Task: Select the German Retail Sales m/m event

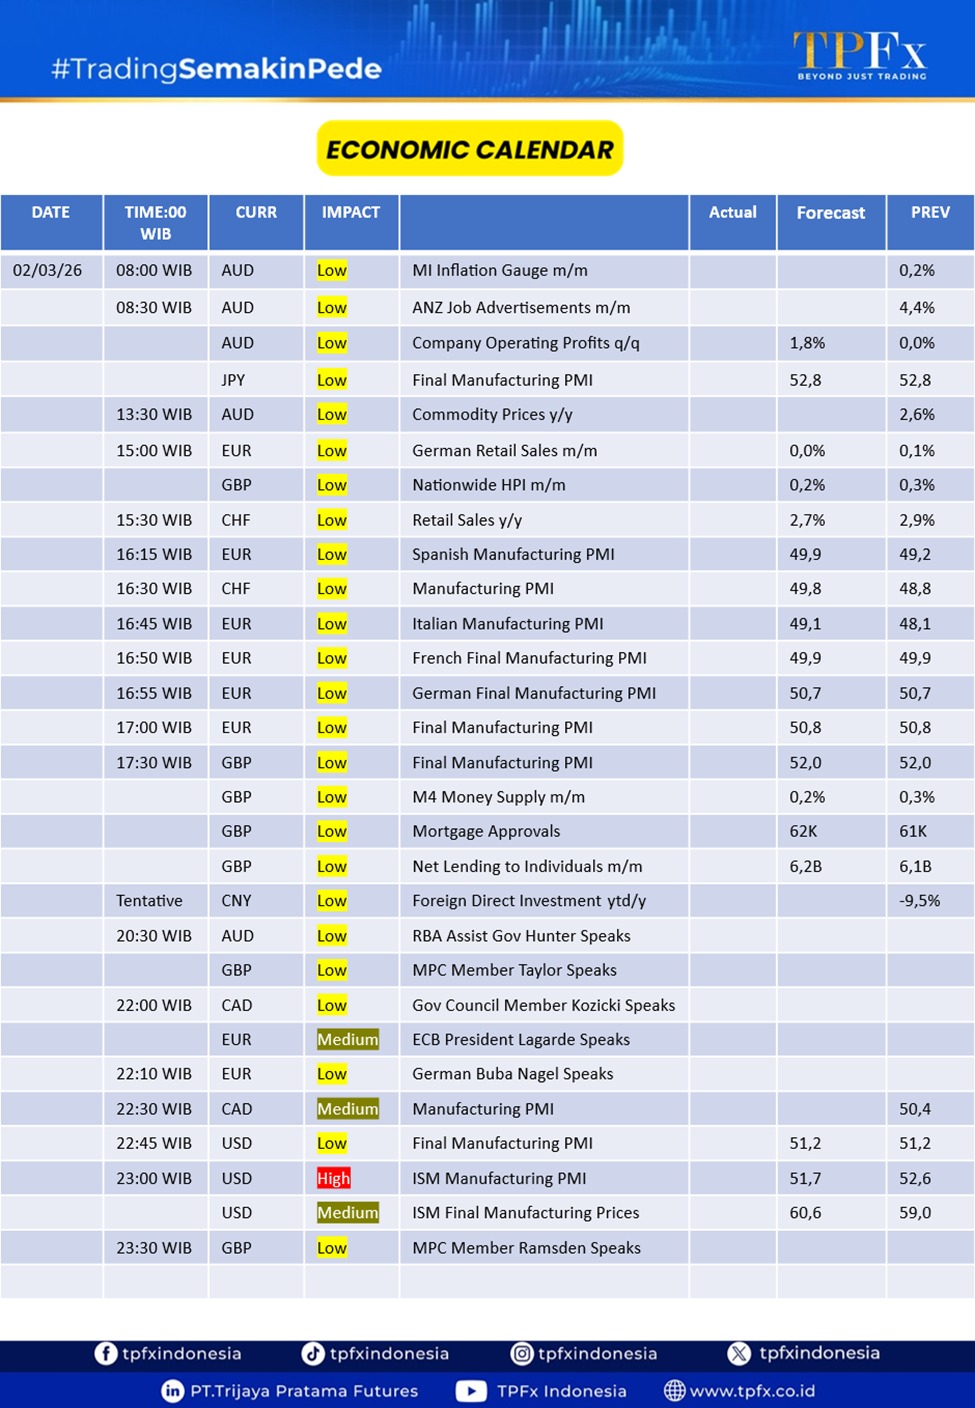Action: point(504,451)
